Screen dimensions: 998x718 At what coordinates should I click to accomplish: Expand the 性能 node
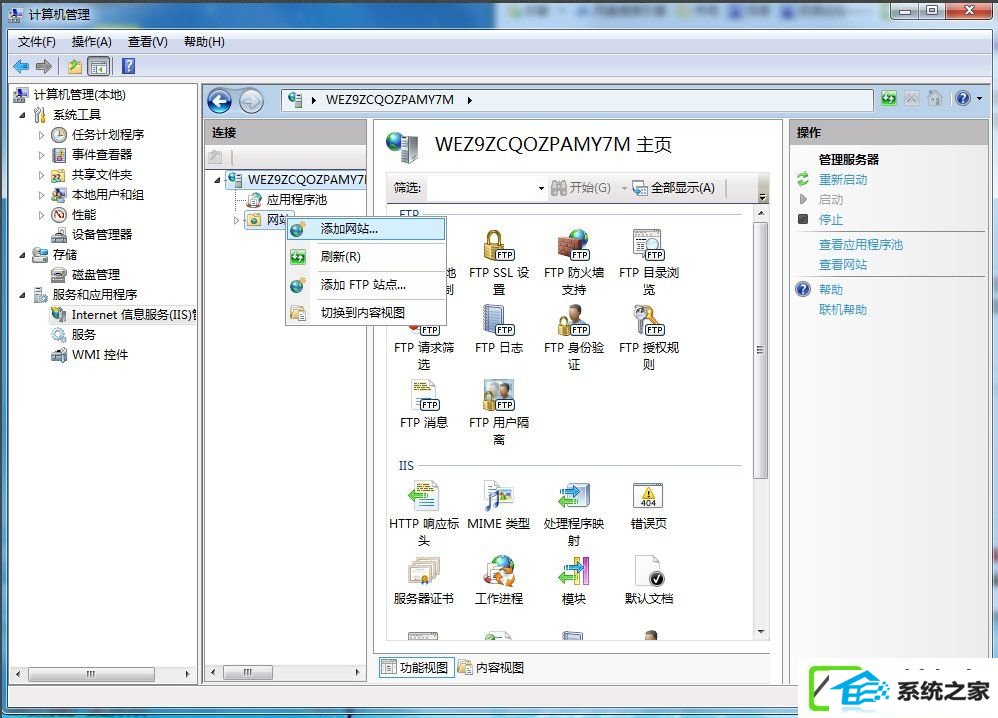click(x=41, y=215)
